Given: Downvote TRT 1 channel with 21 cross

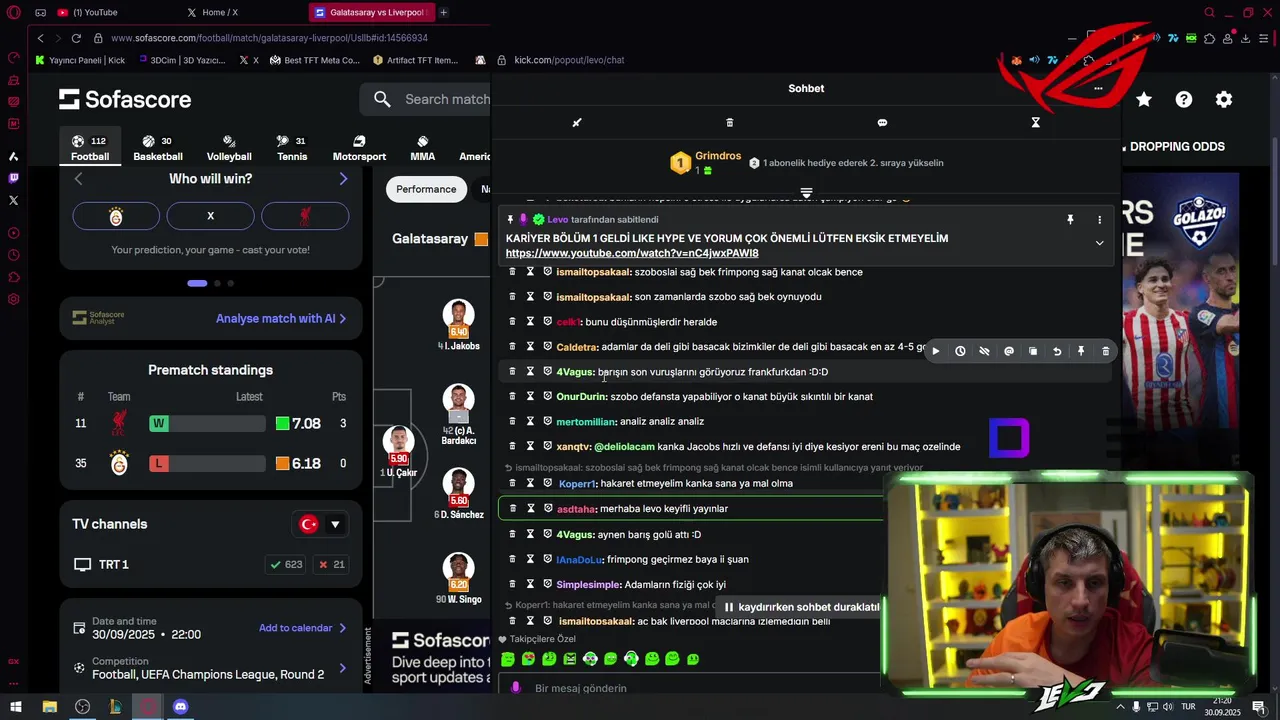Looking at the screenshot, I should tap(331, 565).
